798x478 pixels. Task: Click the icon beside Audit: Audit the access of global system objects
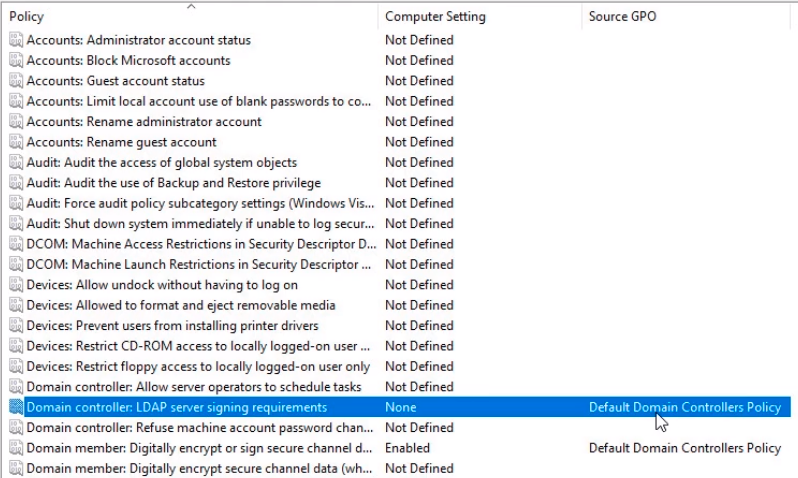click(16, 162)
